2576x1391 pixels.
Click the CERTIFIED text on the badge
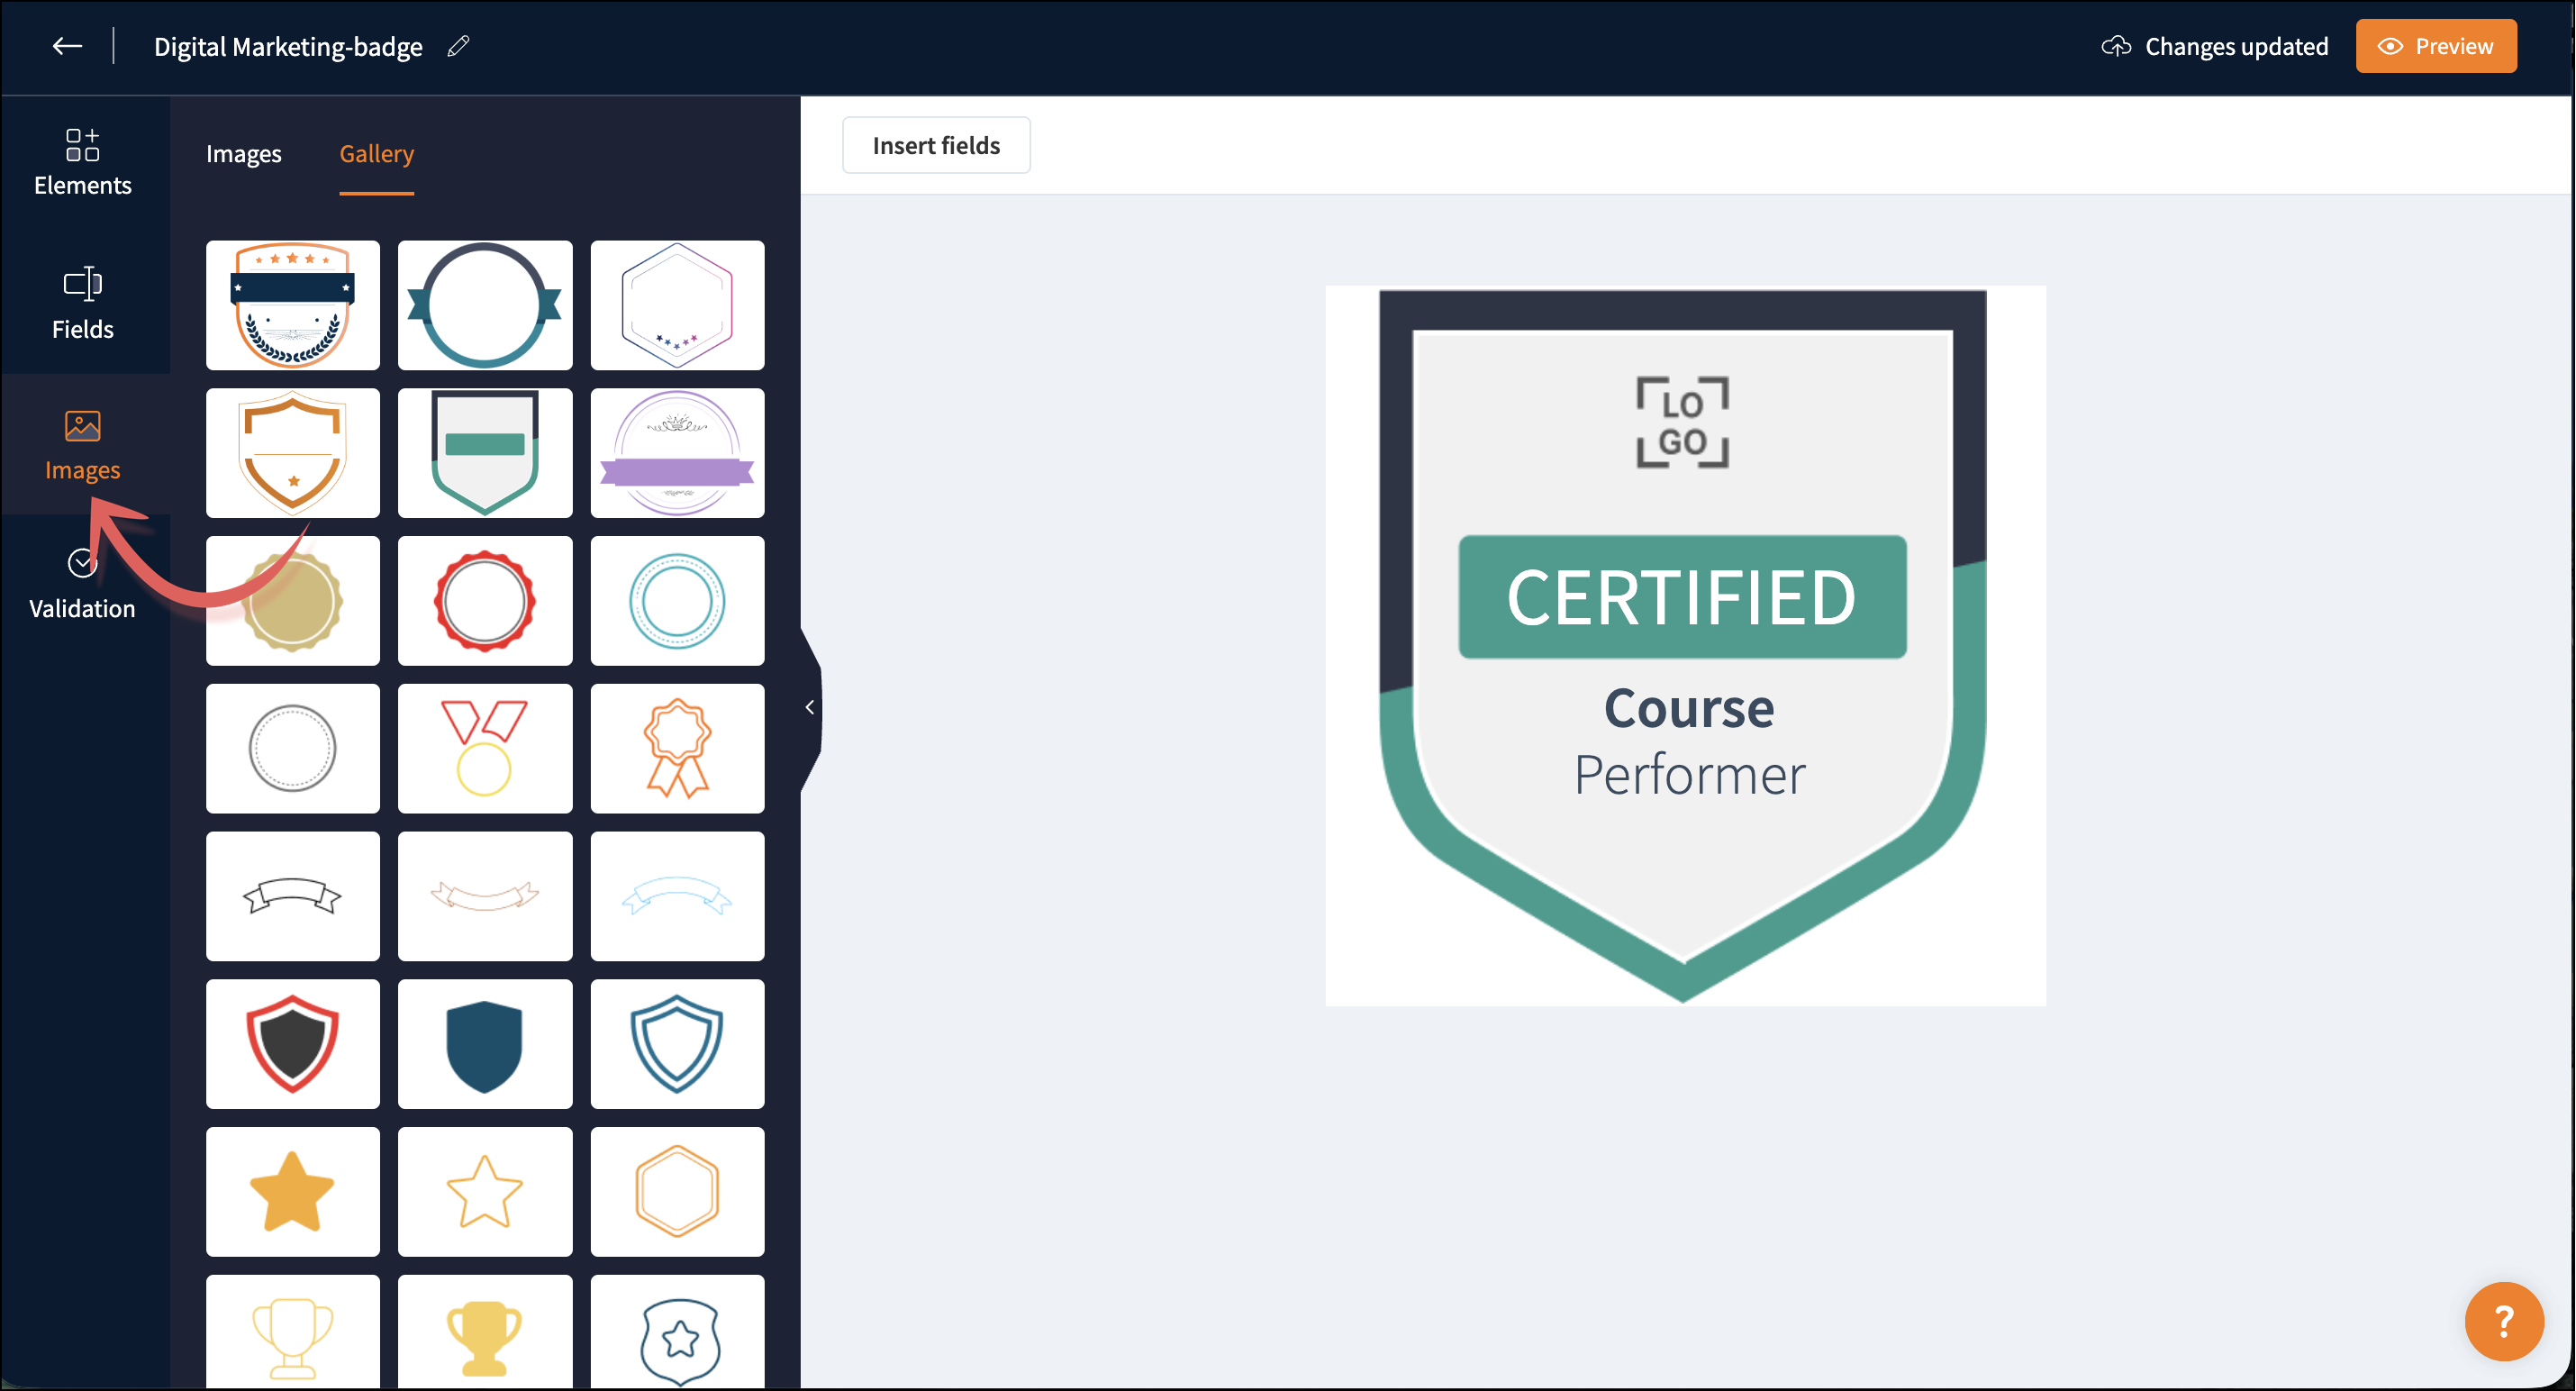[x=1681, y=597]
